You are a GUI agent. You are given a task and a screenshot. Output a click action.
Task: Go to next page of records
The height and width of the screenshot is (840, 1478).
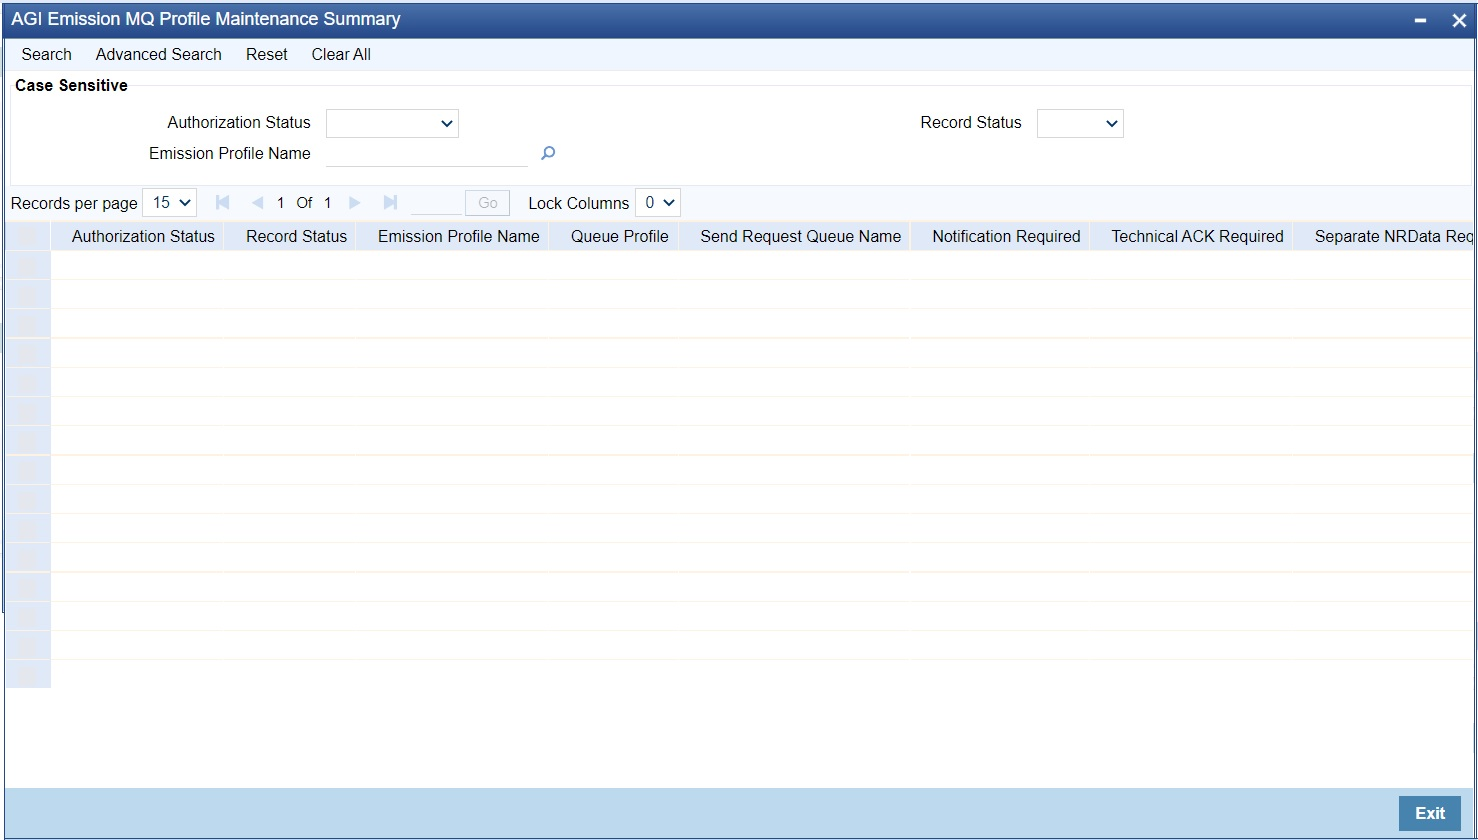point(354,202)
